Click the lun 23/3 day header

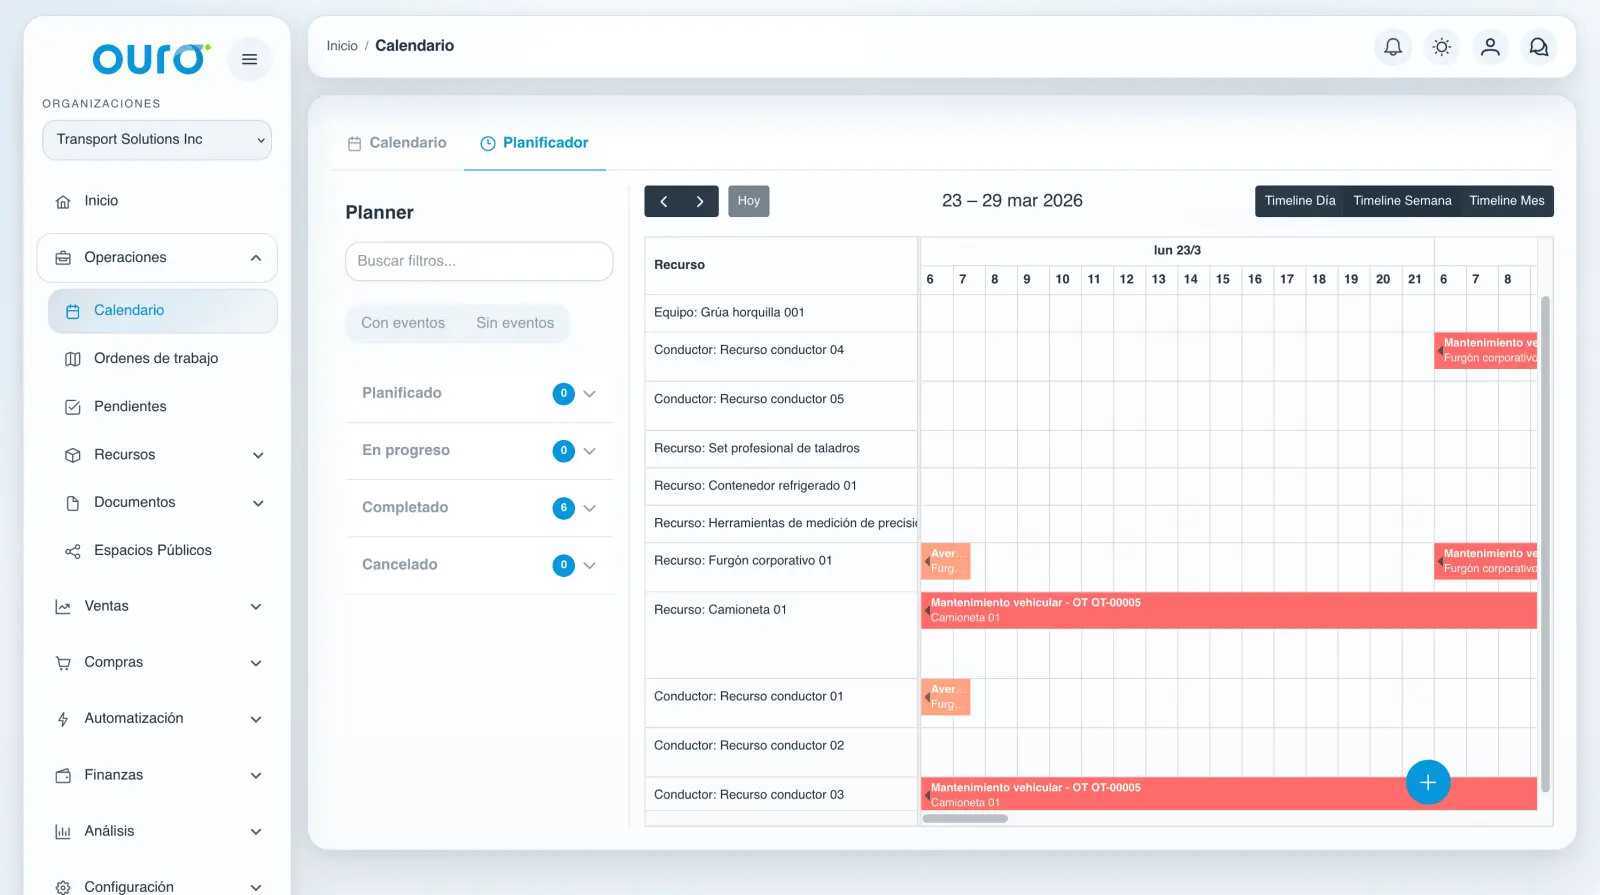[x=1177, y=251]
